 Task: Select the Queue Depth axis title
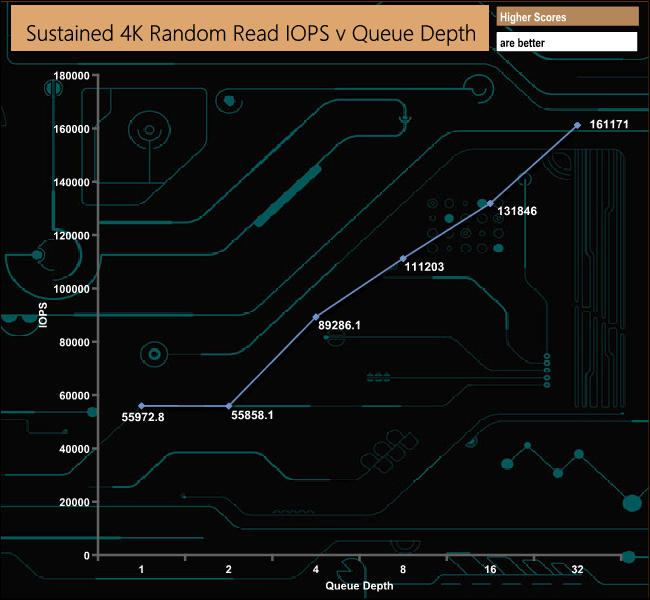[x=359, y=586]
